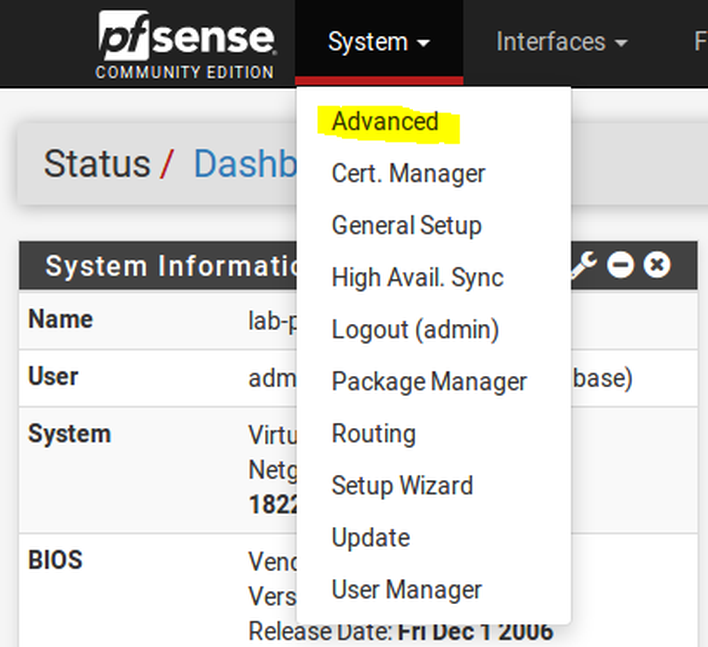Open User Manager menu entry
Screen dimensions: 708x647
coord(407,589)
